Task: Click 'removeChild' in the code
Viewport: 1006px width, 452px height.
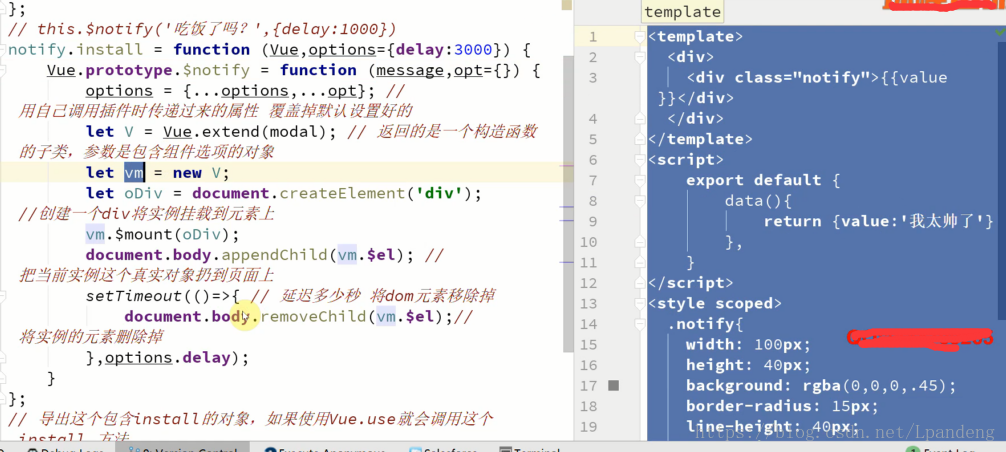Action: [x=313, y=316]
